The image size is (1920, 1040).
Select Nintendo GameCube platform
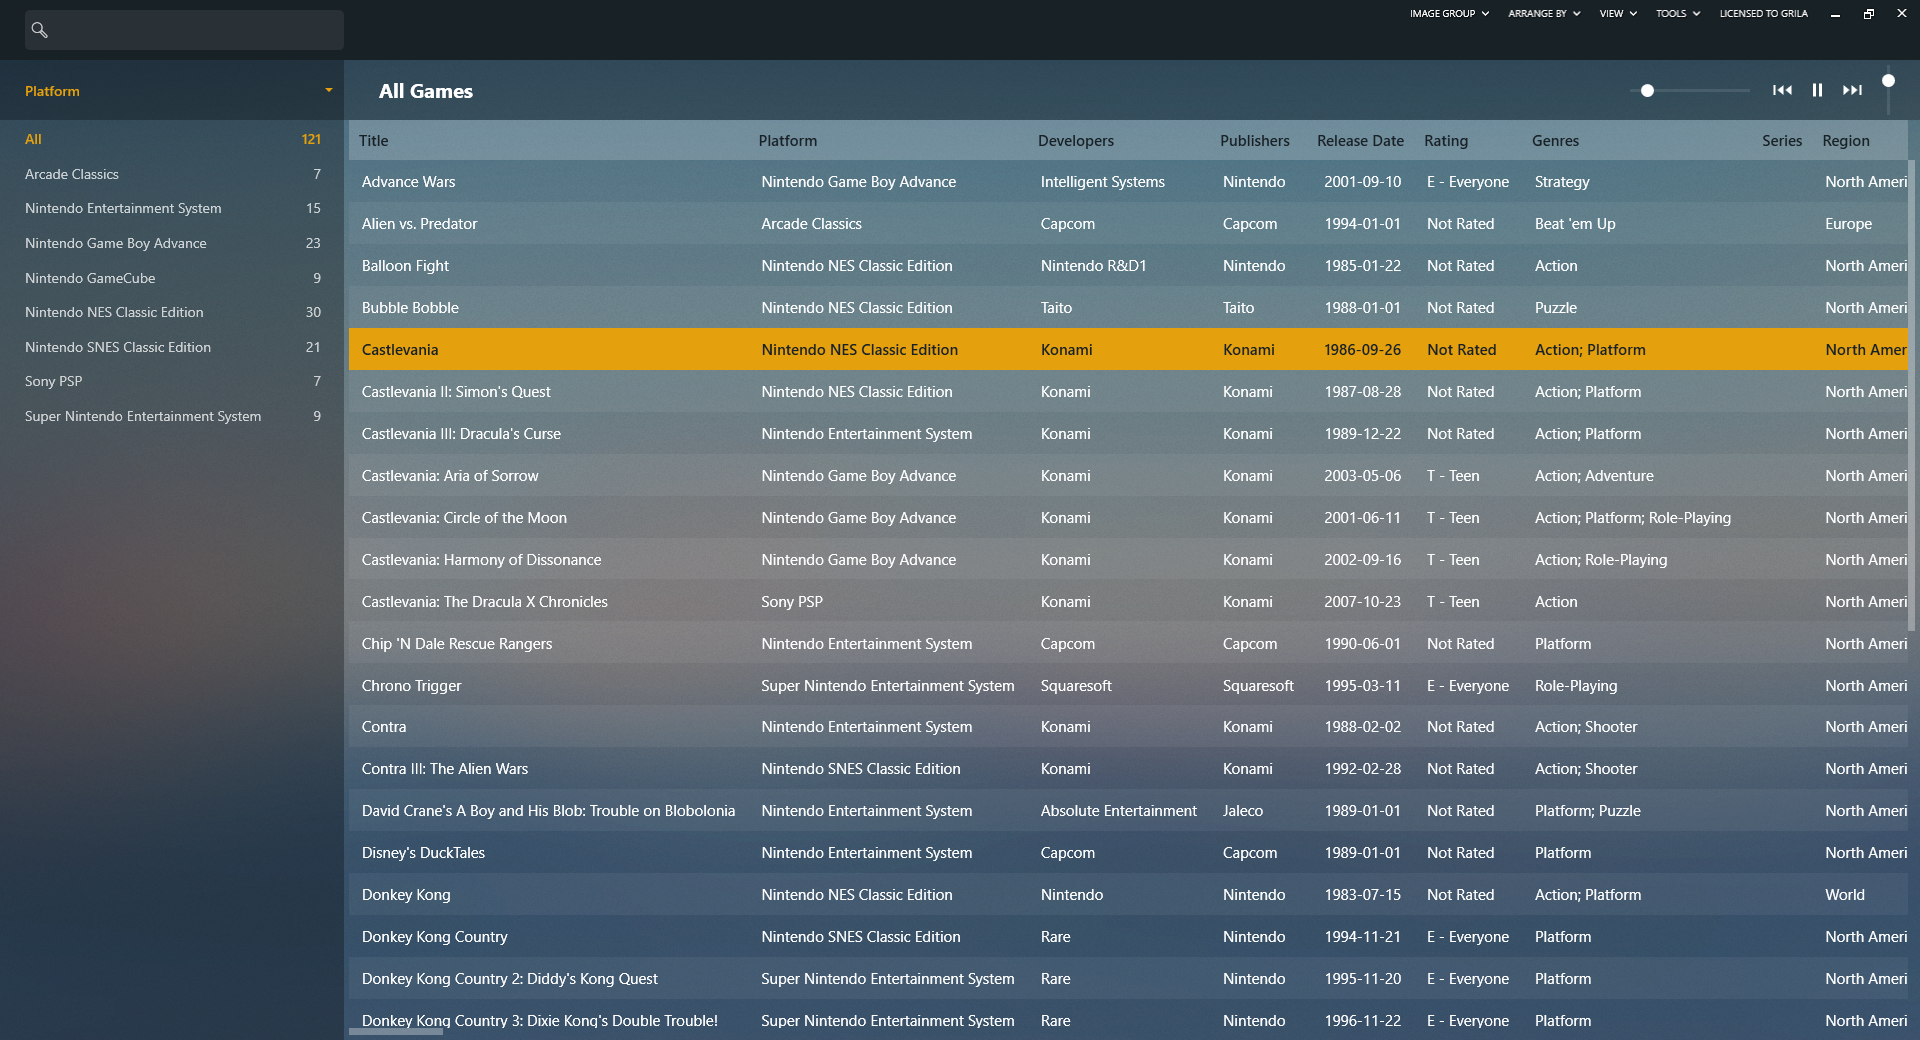[x=172, y=278]
